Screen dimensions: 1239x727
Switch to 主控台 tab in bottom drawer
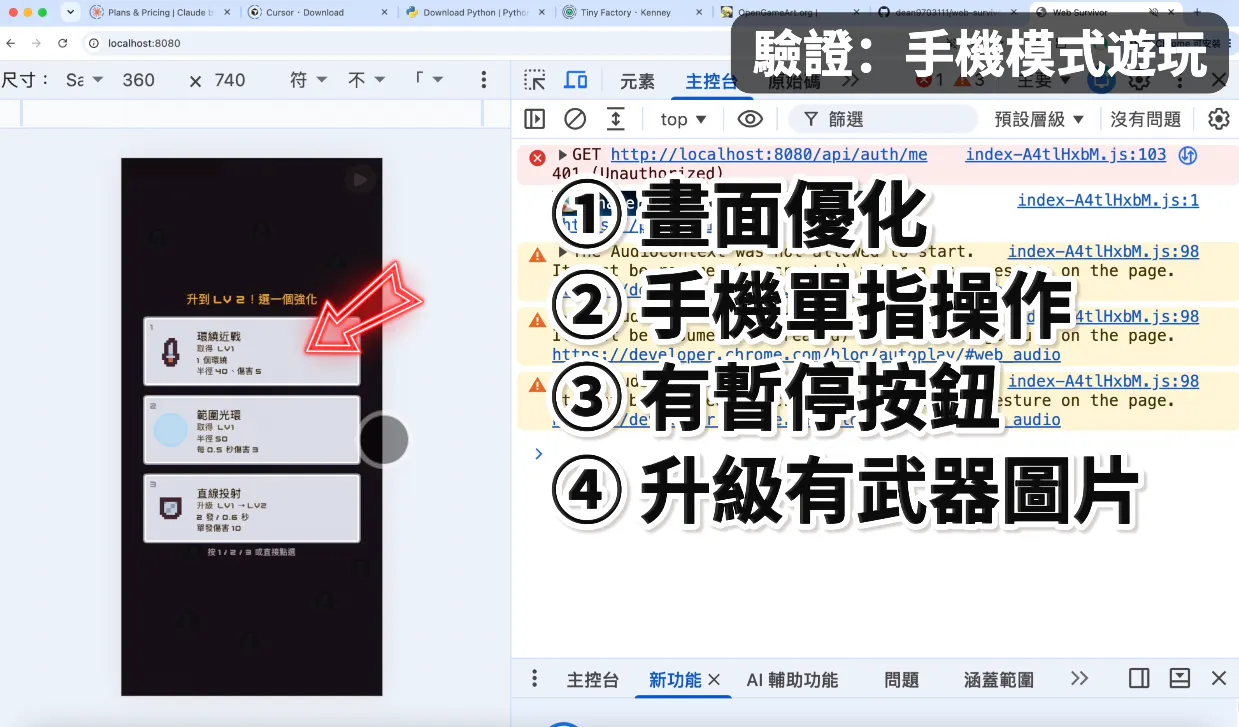click(x=593, y=679)
